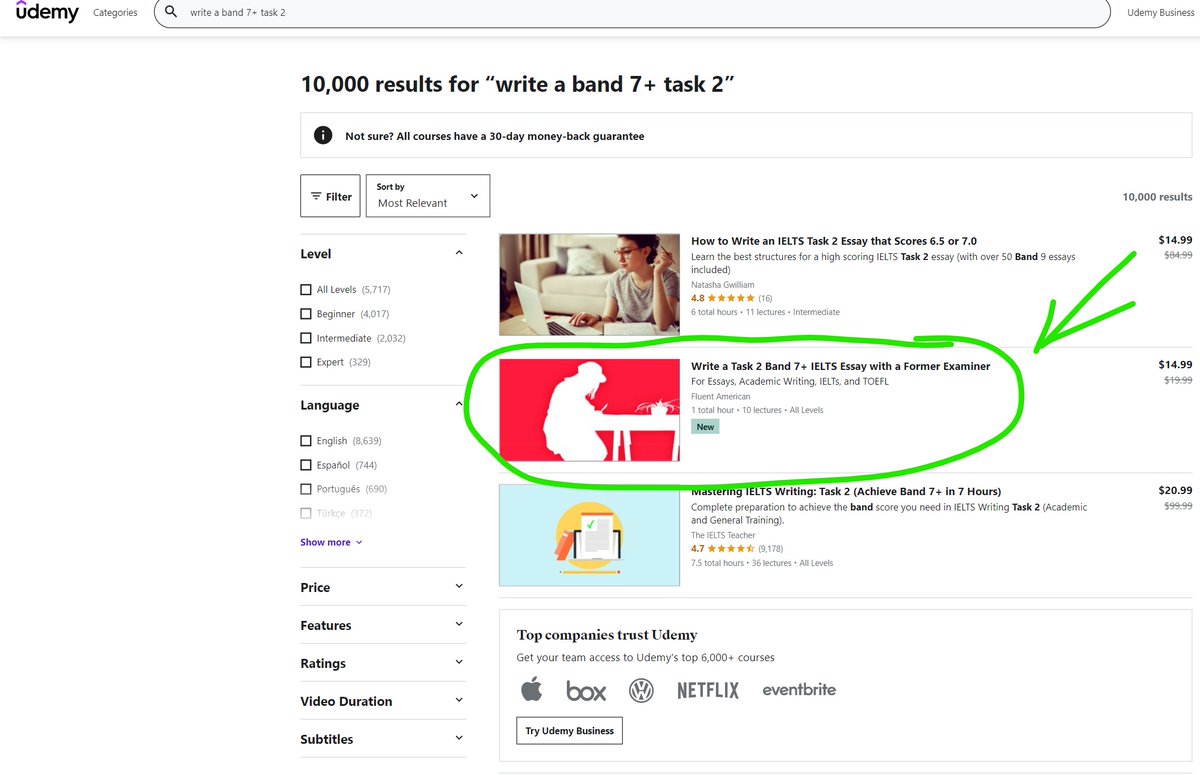The width and height of the screenshot is (1200, 775).
Task: Click the search input field
Action: [632, 13]
